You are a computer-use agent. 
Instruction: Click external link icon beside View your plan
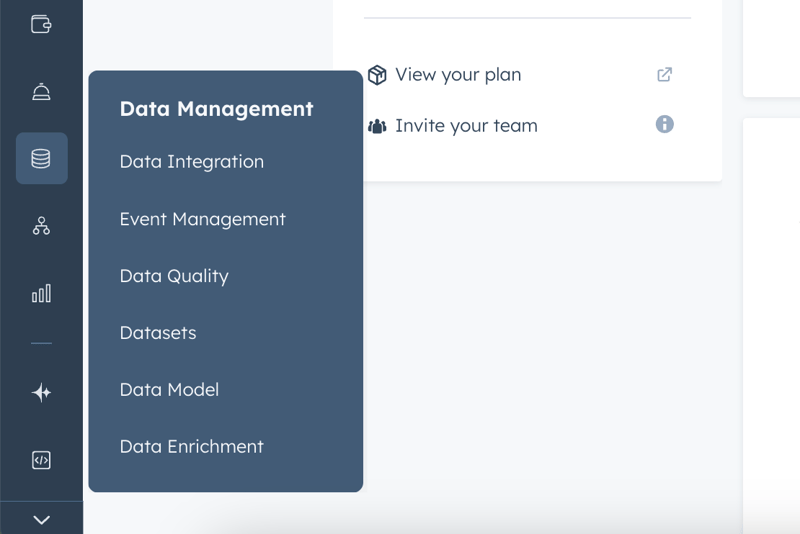click(664, 75)
